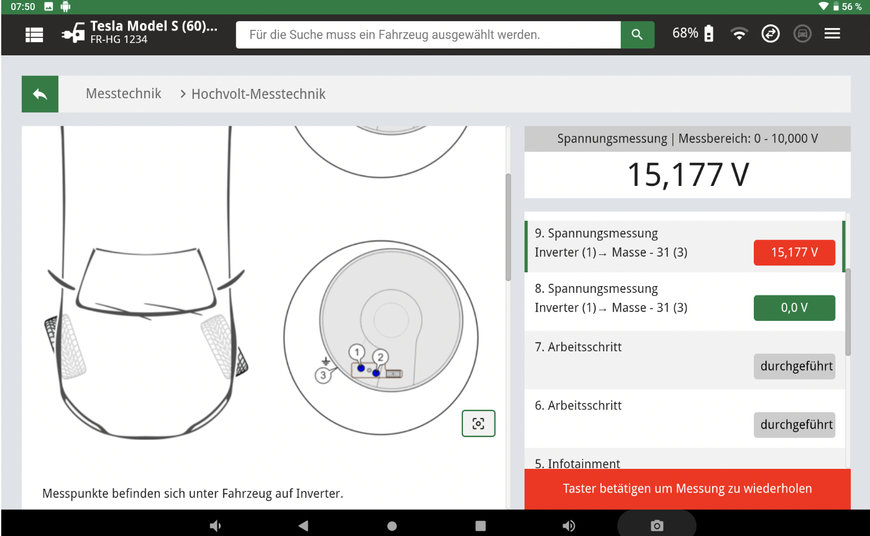Click the step list vertical scrollbar
The height and width of the screenshot is (536, 870).
coord(848,312)
